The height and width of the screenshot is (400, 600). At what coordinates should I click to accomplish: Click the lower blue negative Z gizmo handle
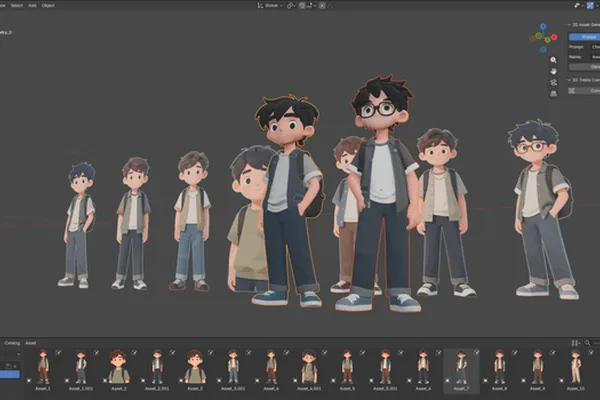click(x=543, y=49)
